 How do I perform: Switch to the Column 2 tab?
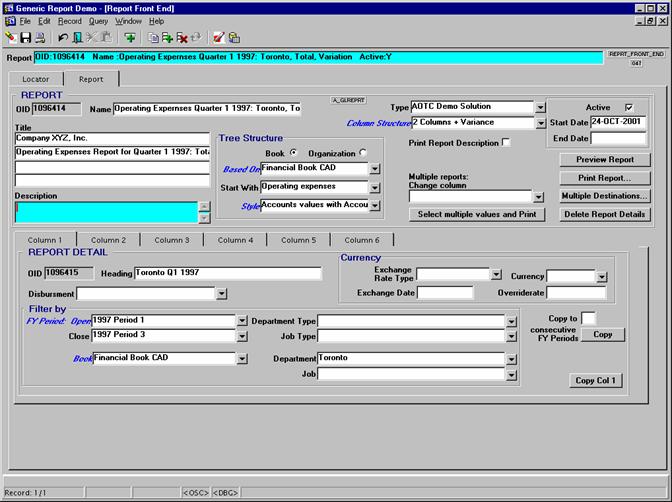coord(108,240)
